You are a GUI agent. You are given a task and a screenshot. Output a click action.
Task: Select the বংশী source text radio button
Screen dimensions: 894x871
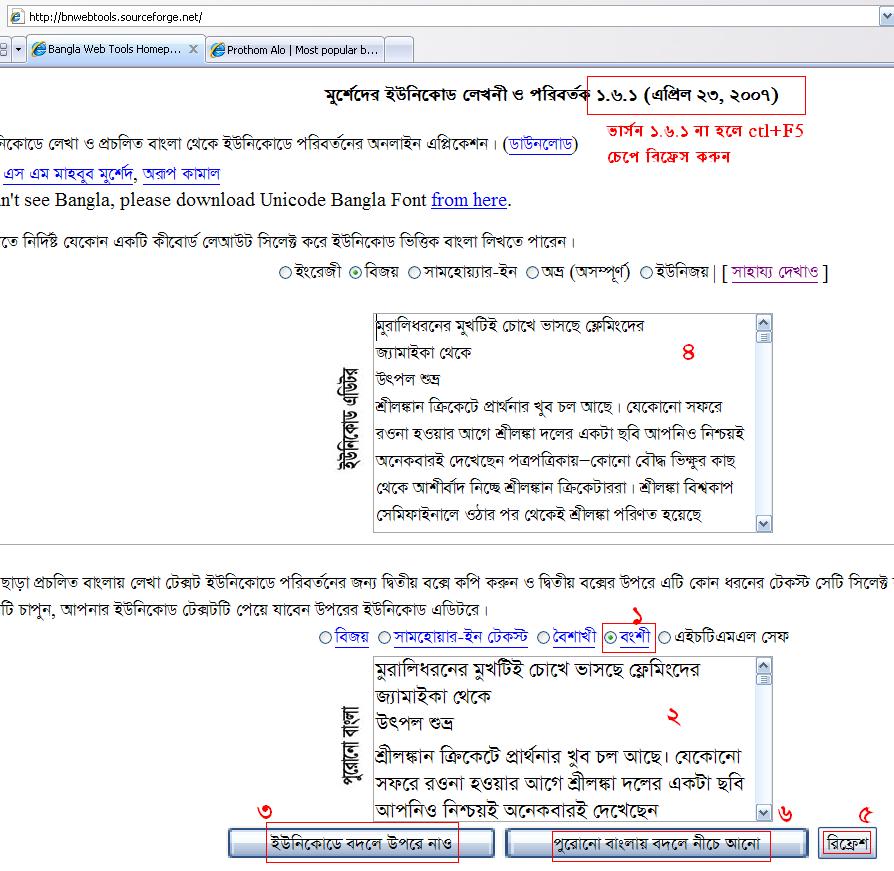610,637
